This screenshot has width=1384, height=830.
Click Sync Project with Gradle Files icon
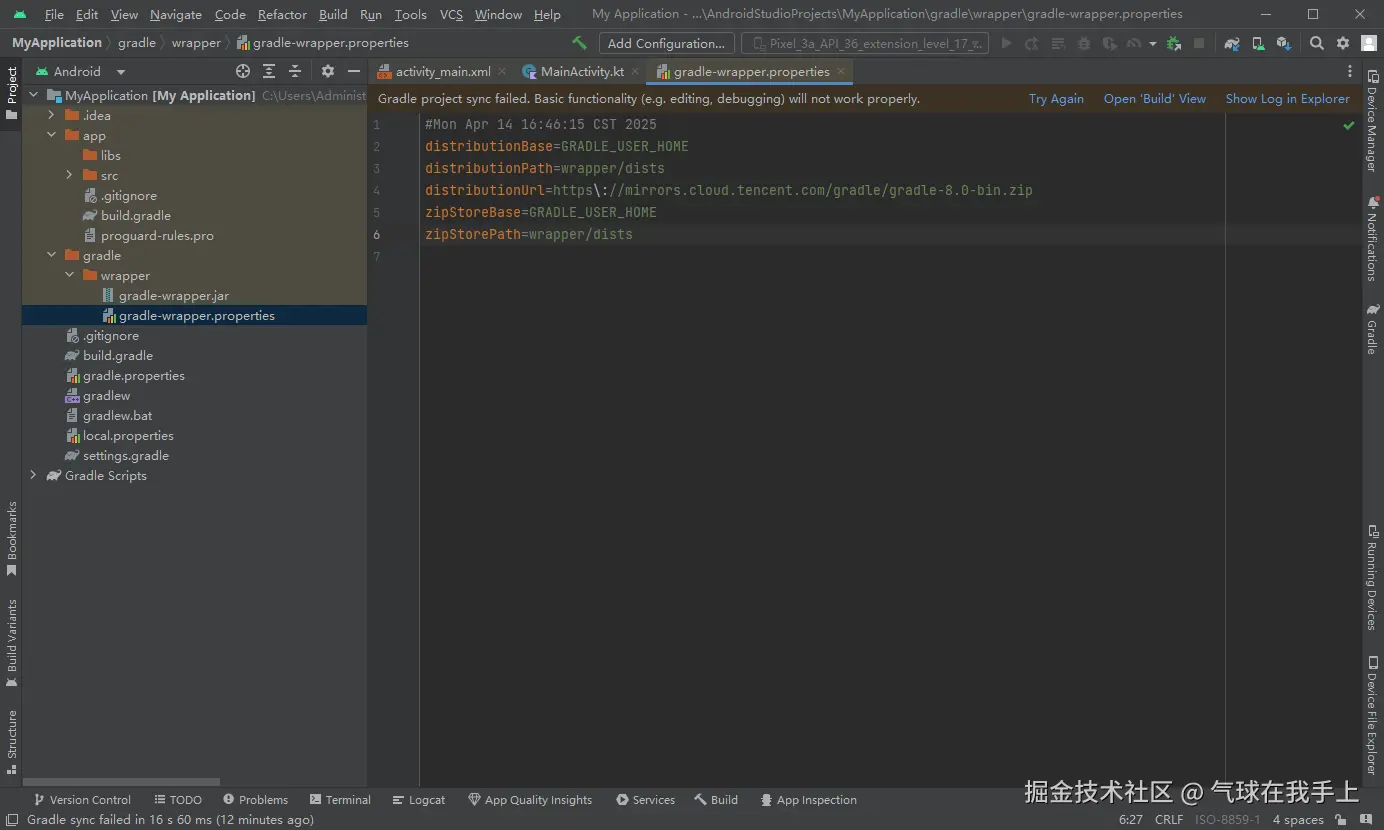(x=1232, y=43)
